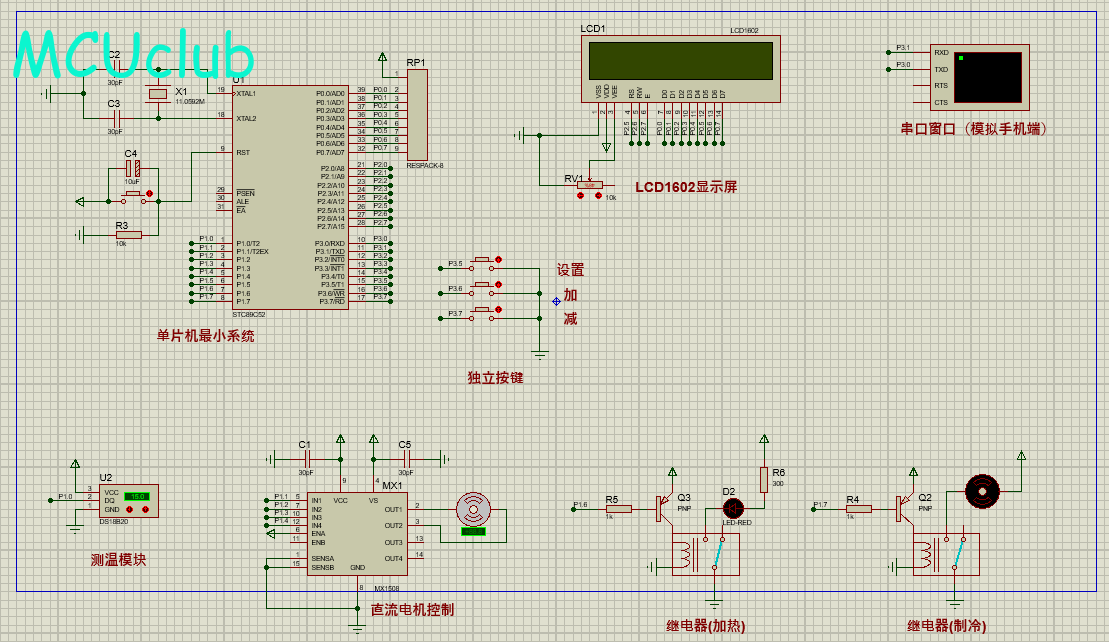Image resolution: width=1109 pixels, height=642 pixels.
Task: Select the LCD1602 display screen
Action: click(680, 61)
